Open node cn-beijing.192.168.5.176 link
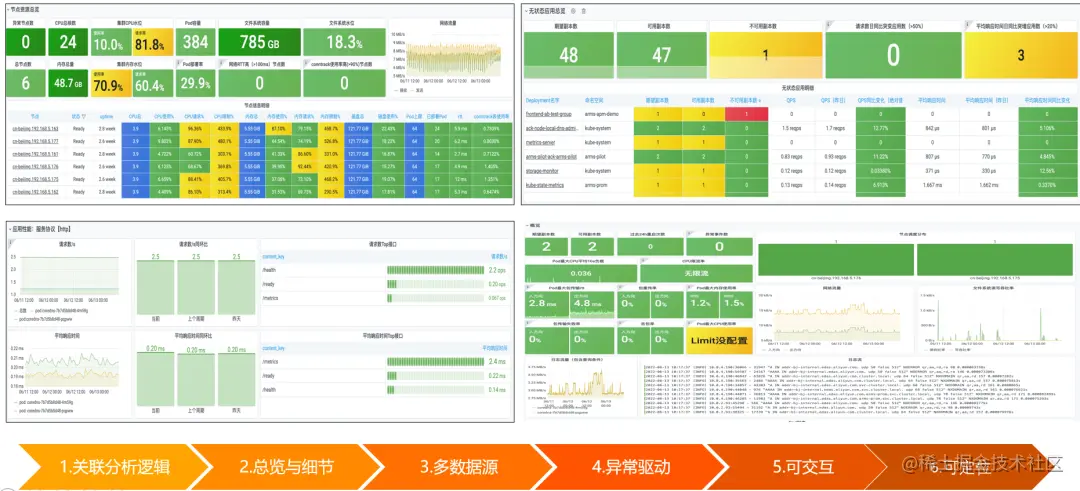This screenshot has height=491, width=1080. 34,166
